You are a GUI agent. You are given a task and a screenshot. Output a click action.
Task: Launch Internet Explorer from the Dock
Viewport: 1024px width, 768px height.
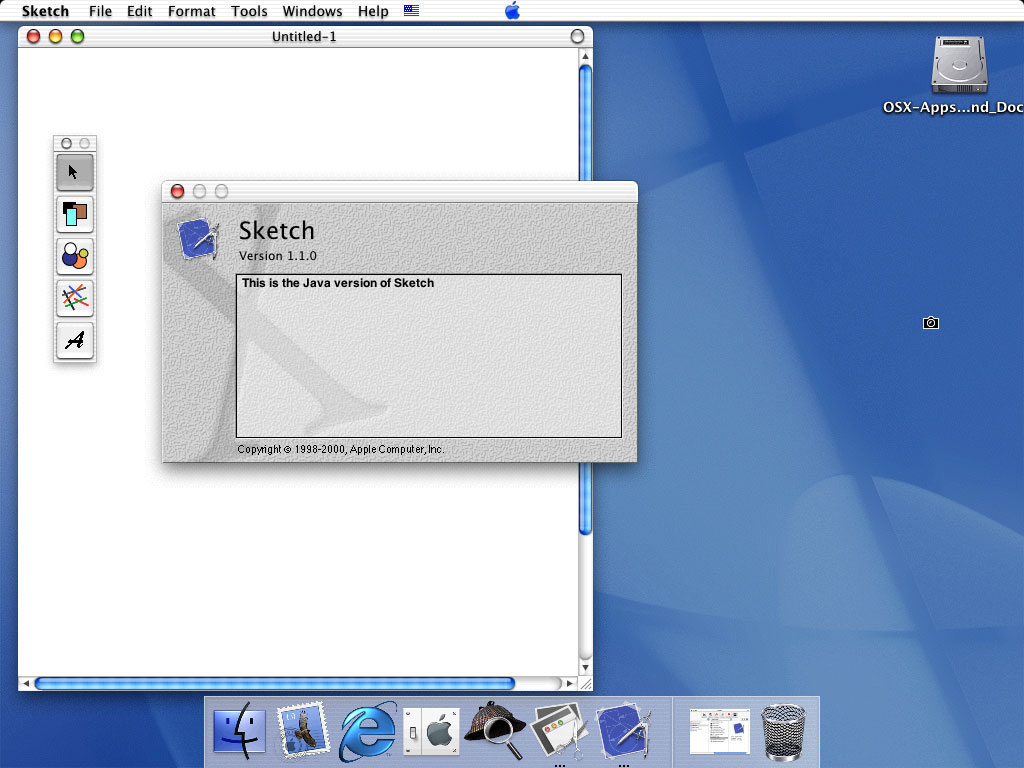click(x=368, y=731)
